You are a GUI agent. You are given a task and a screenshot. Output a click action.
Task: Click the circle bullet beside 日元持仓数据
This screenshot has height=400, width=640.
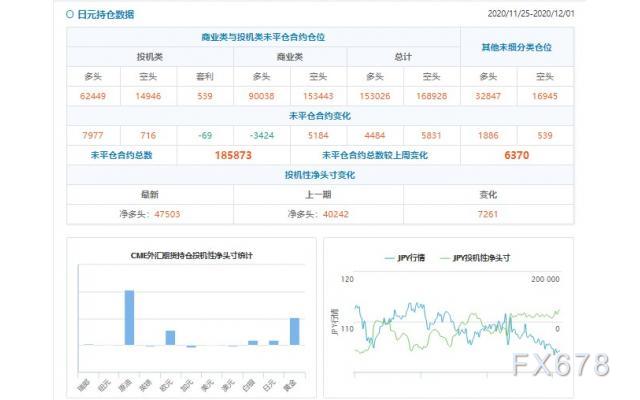[70, 14]
